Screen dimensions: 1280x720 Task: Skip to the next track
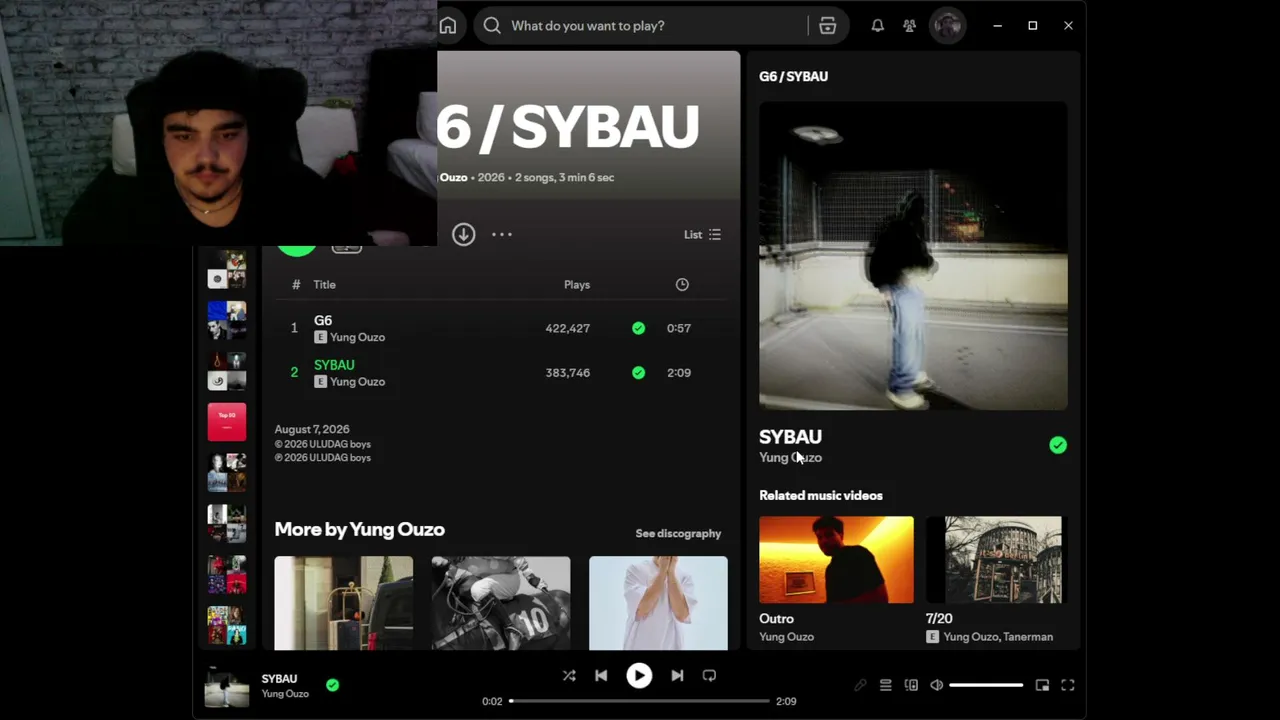677,676
